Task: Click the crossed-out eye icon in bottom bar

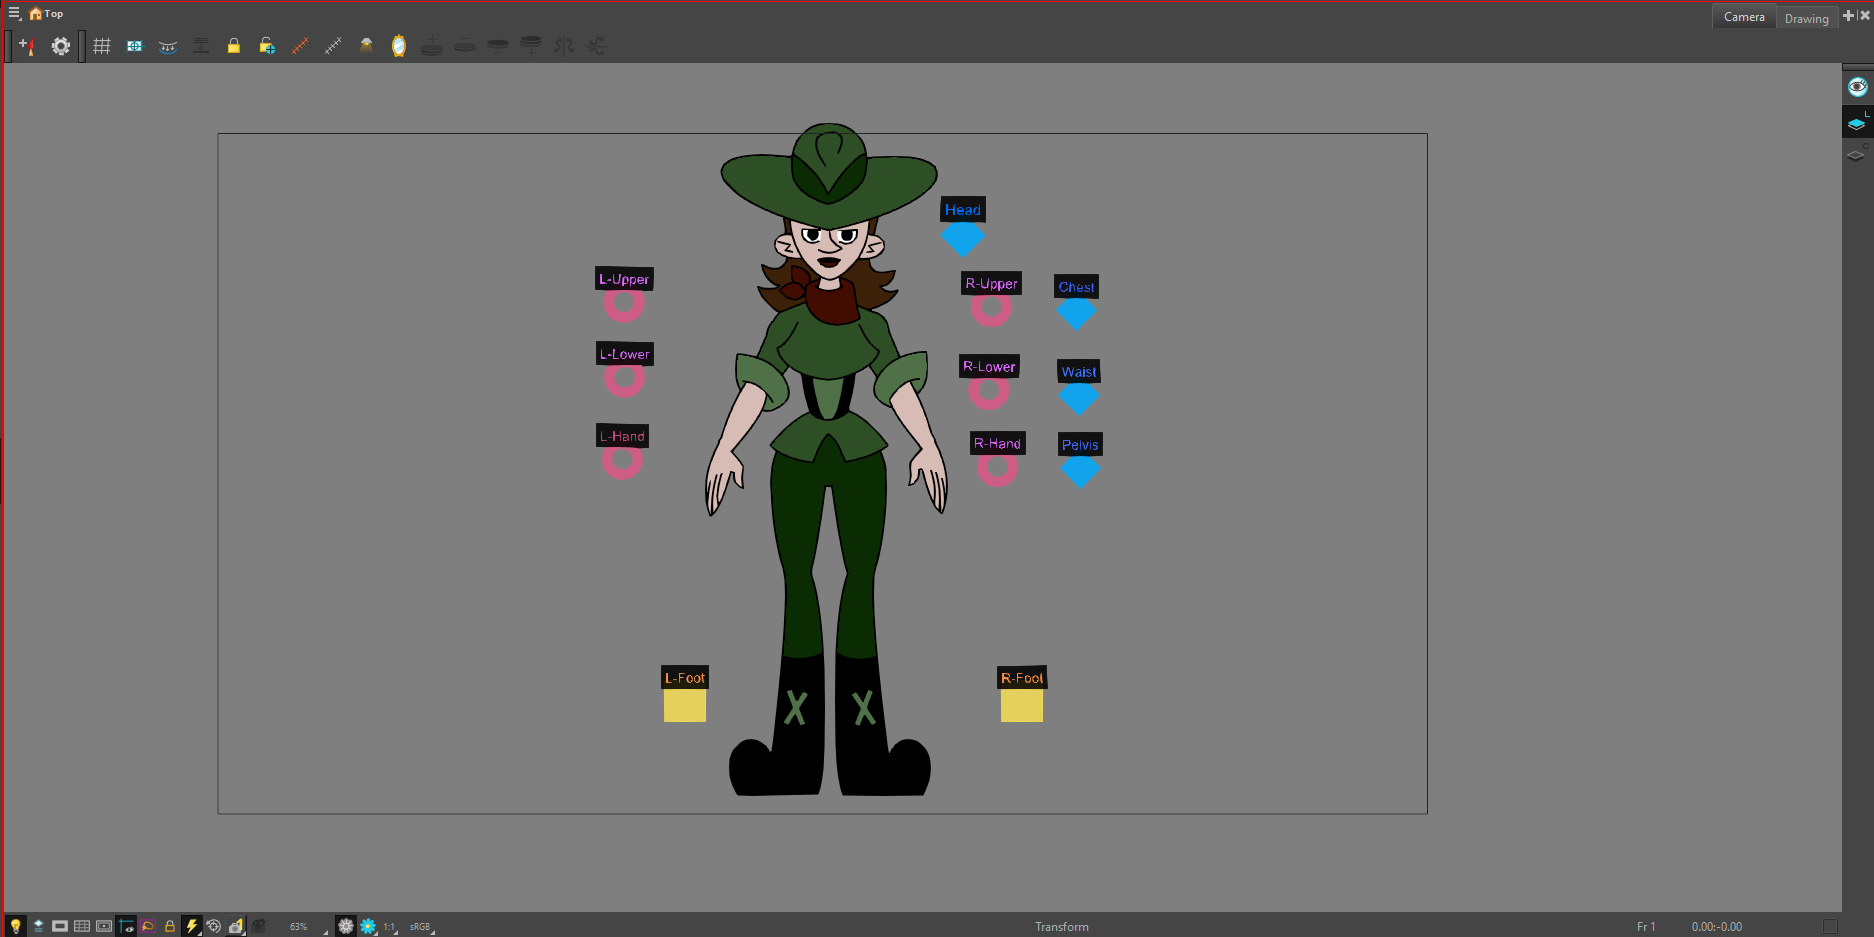Action: [259, 926]
